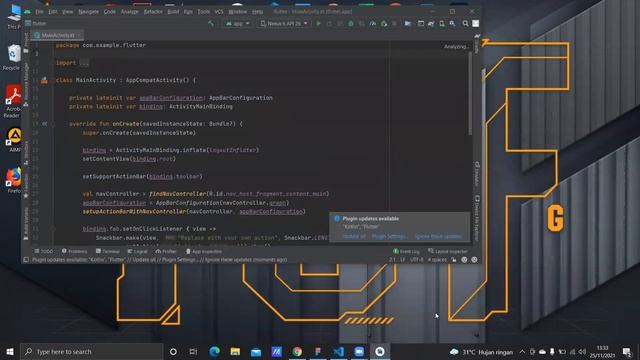Open Device Manager phone icon in toolbar
640x360 pixels.
coord(442,24)
